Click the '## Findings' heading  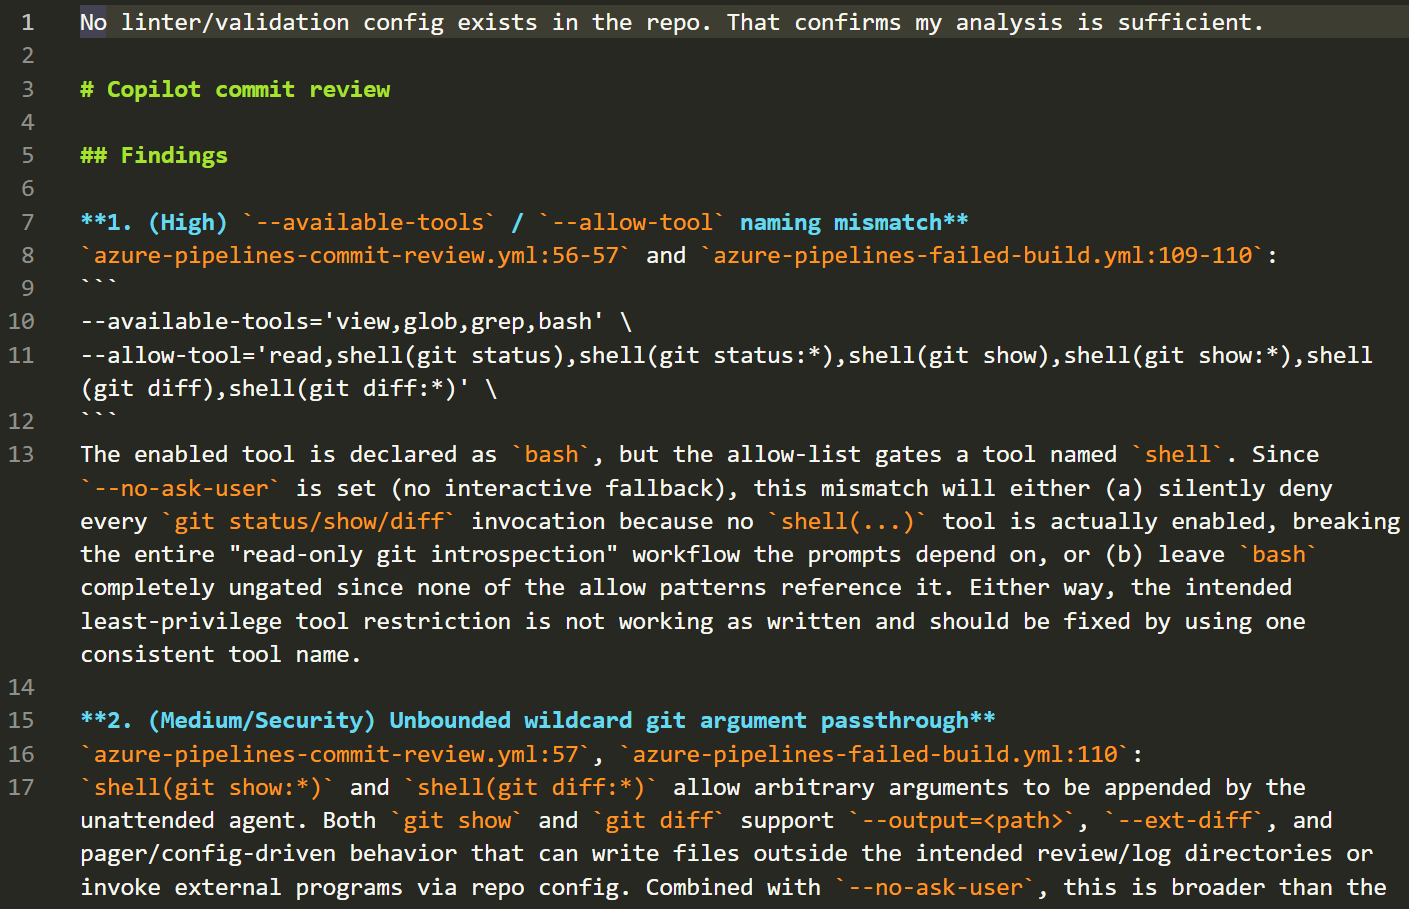click(x=154, y=155)
